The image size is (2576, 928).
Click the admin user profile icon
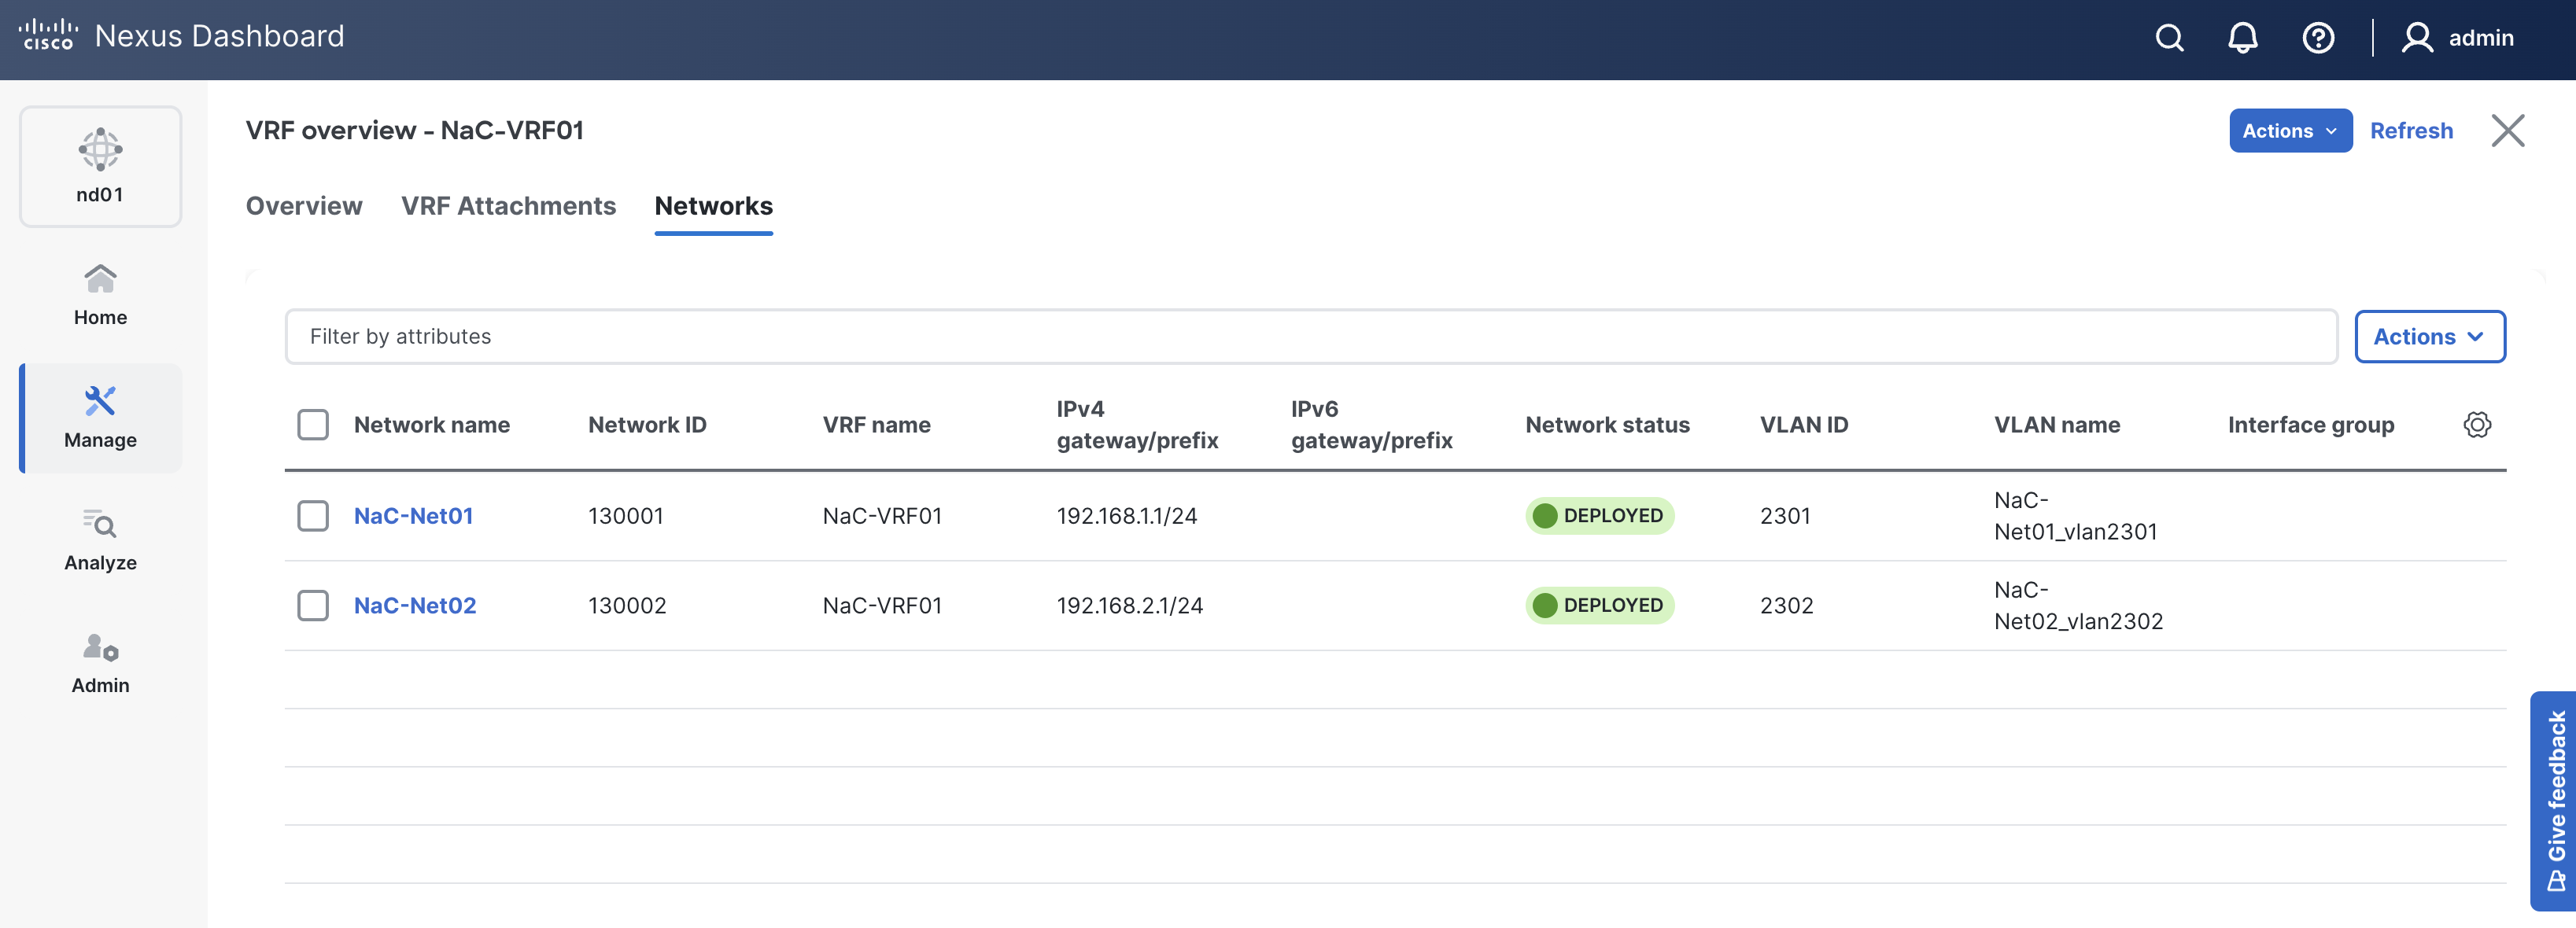(2417, 38)
